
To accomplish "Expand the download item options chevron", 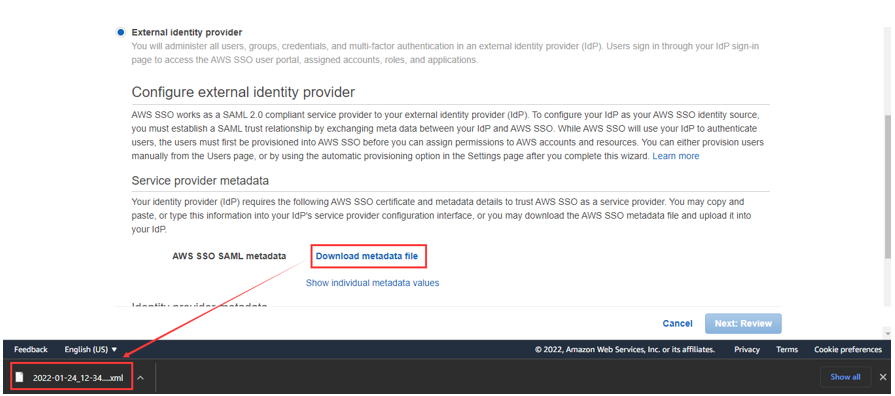I will pos(140,377).
